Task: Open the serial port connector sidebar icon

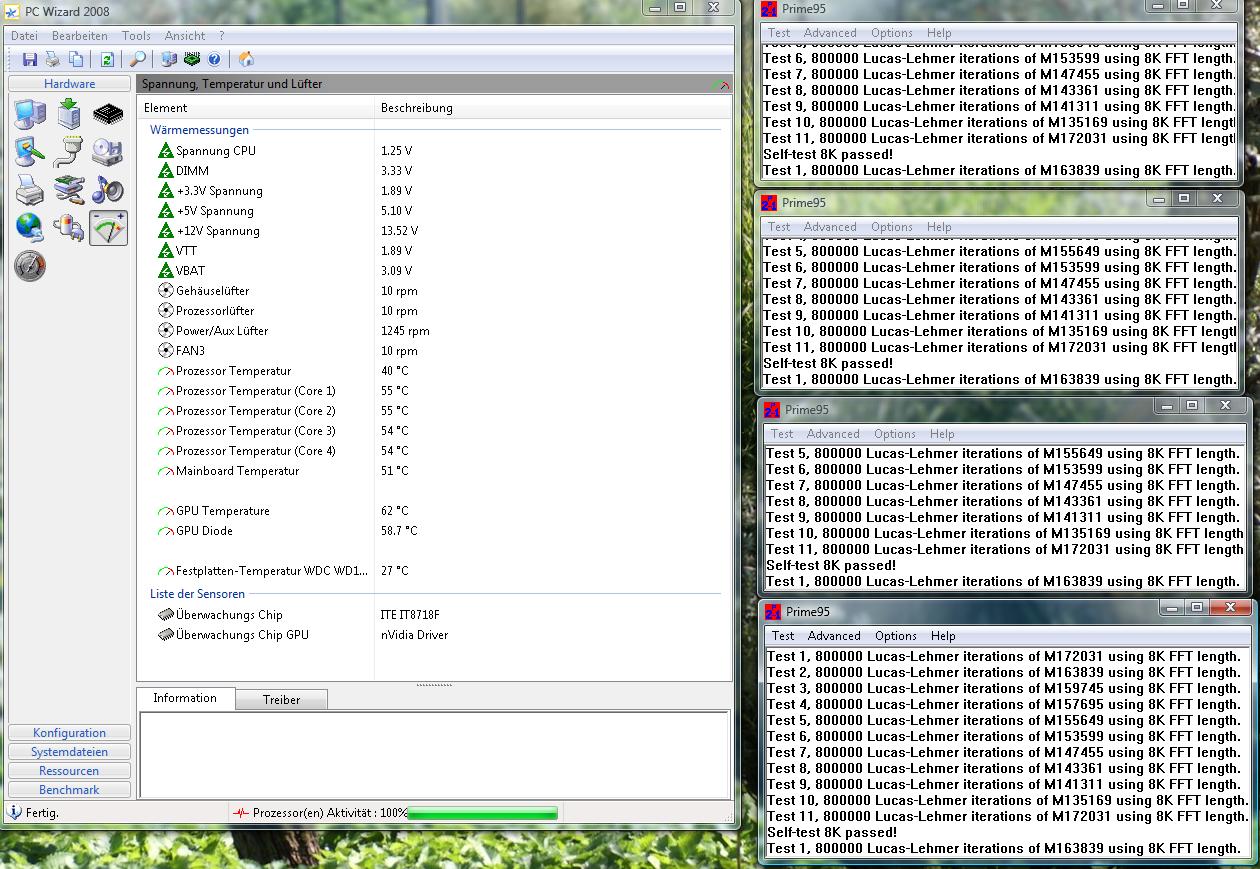Action: 69,152
